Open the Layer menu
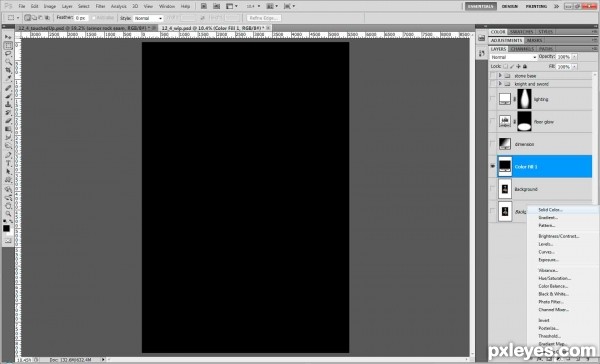Viewport: 600px width, 364px height. pos(67,6)
